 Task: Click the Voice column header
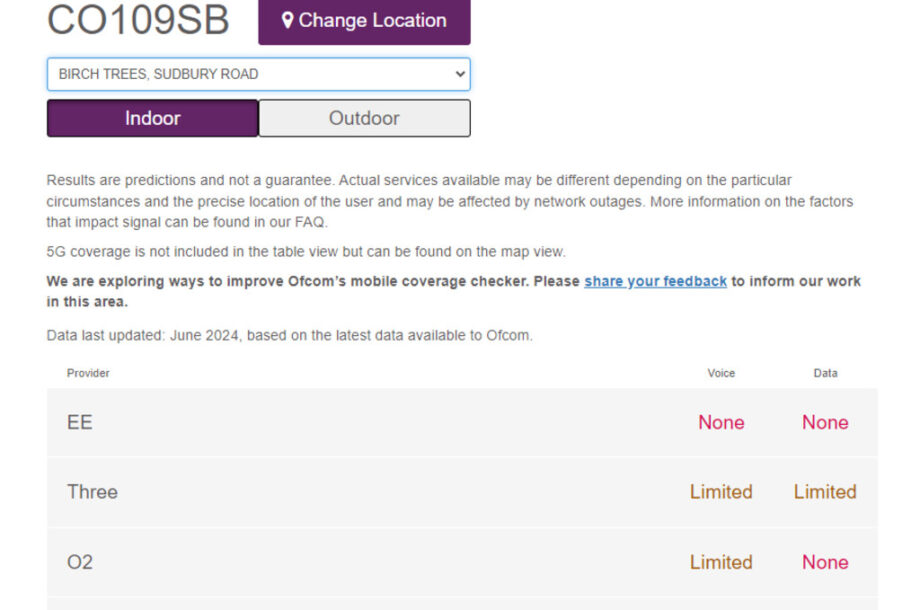coord(721,373)
